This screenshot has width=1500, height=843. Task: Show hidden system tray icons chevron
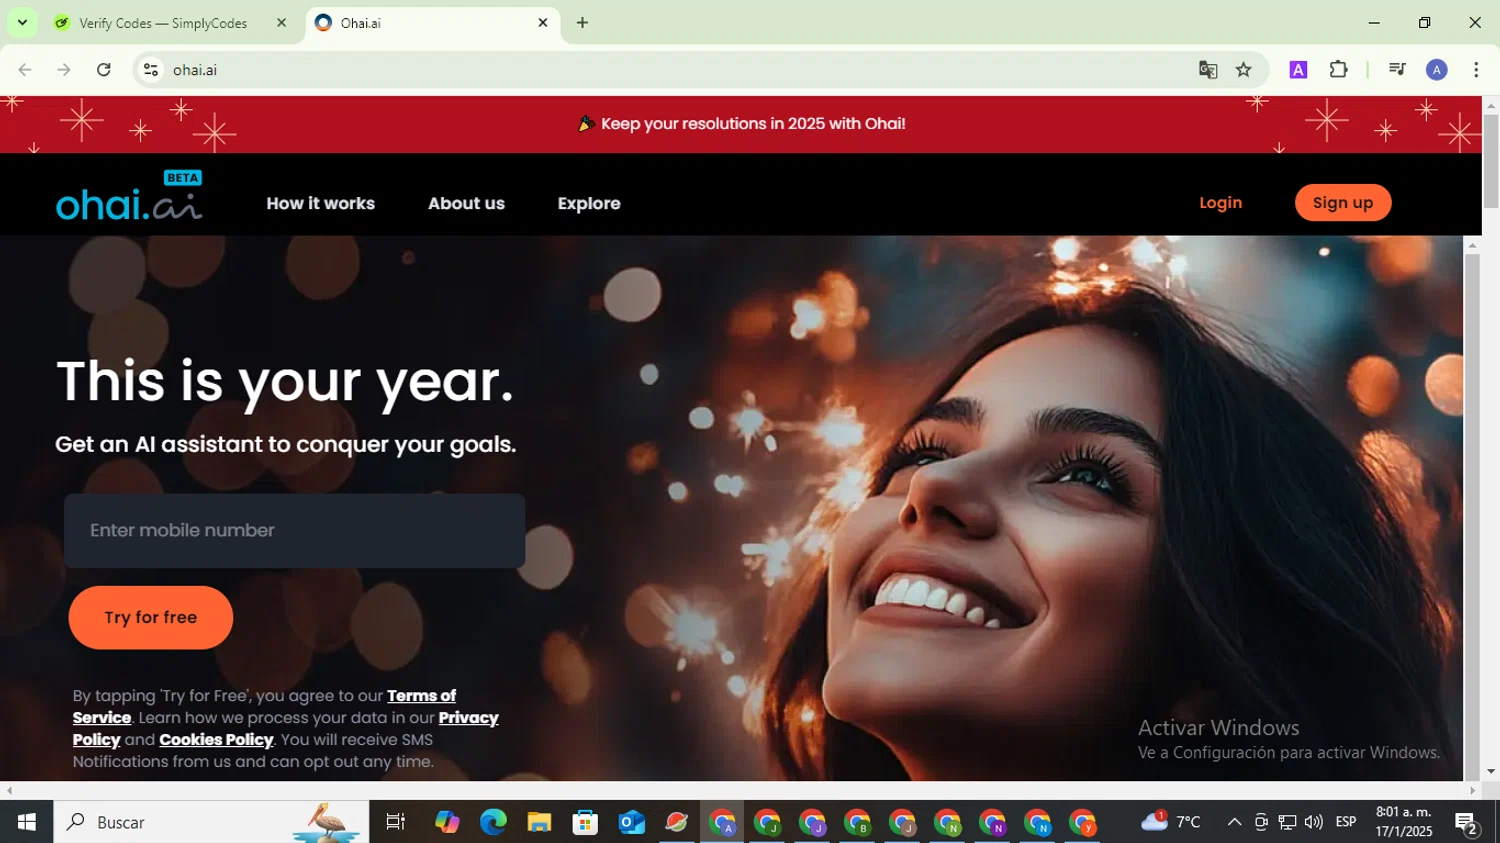pyautogui.click(x=1234, y=822)
